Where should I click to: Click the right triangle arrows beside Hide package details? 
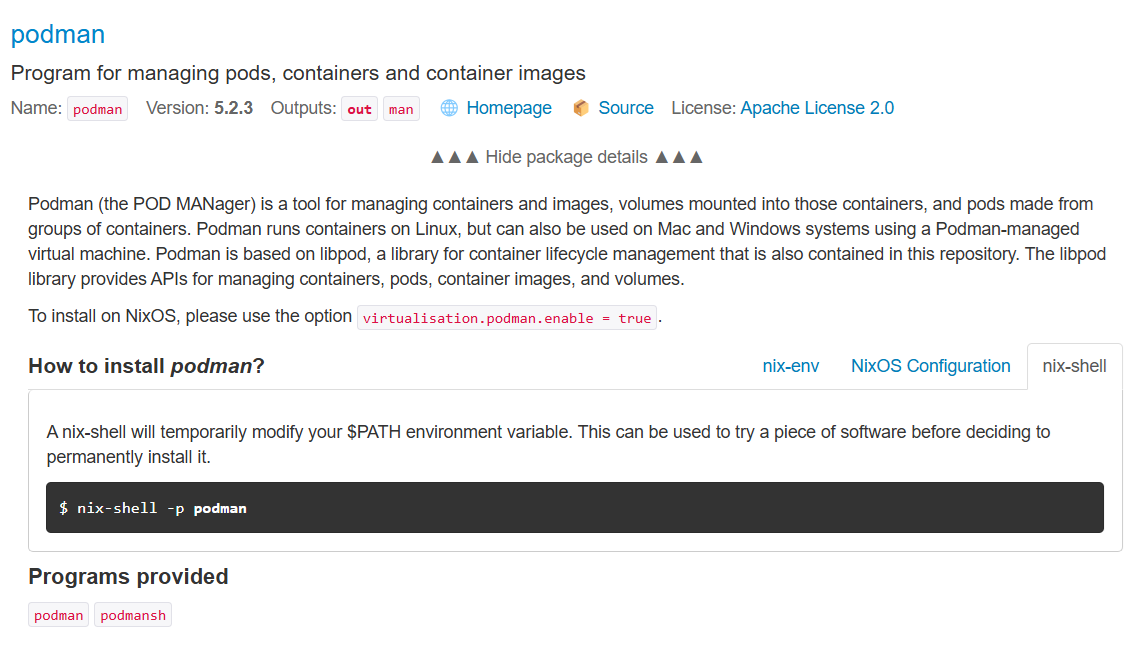[679, 157]
